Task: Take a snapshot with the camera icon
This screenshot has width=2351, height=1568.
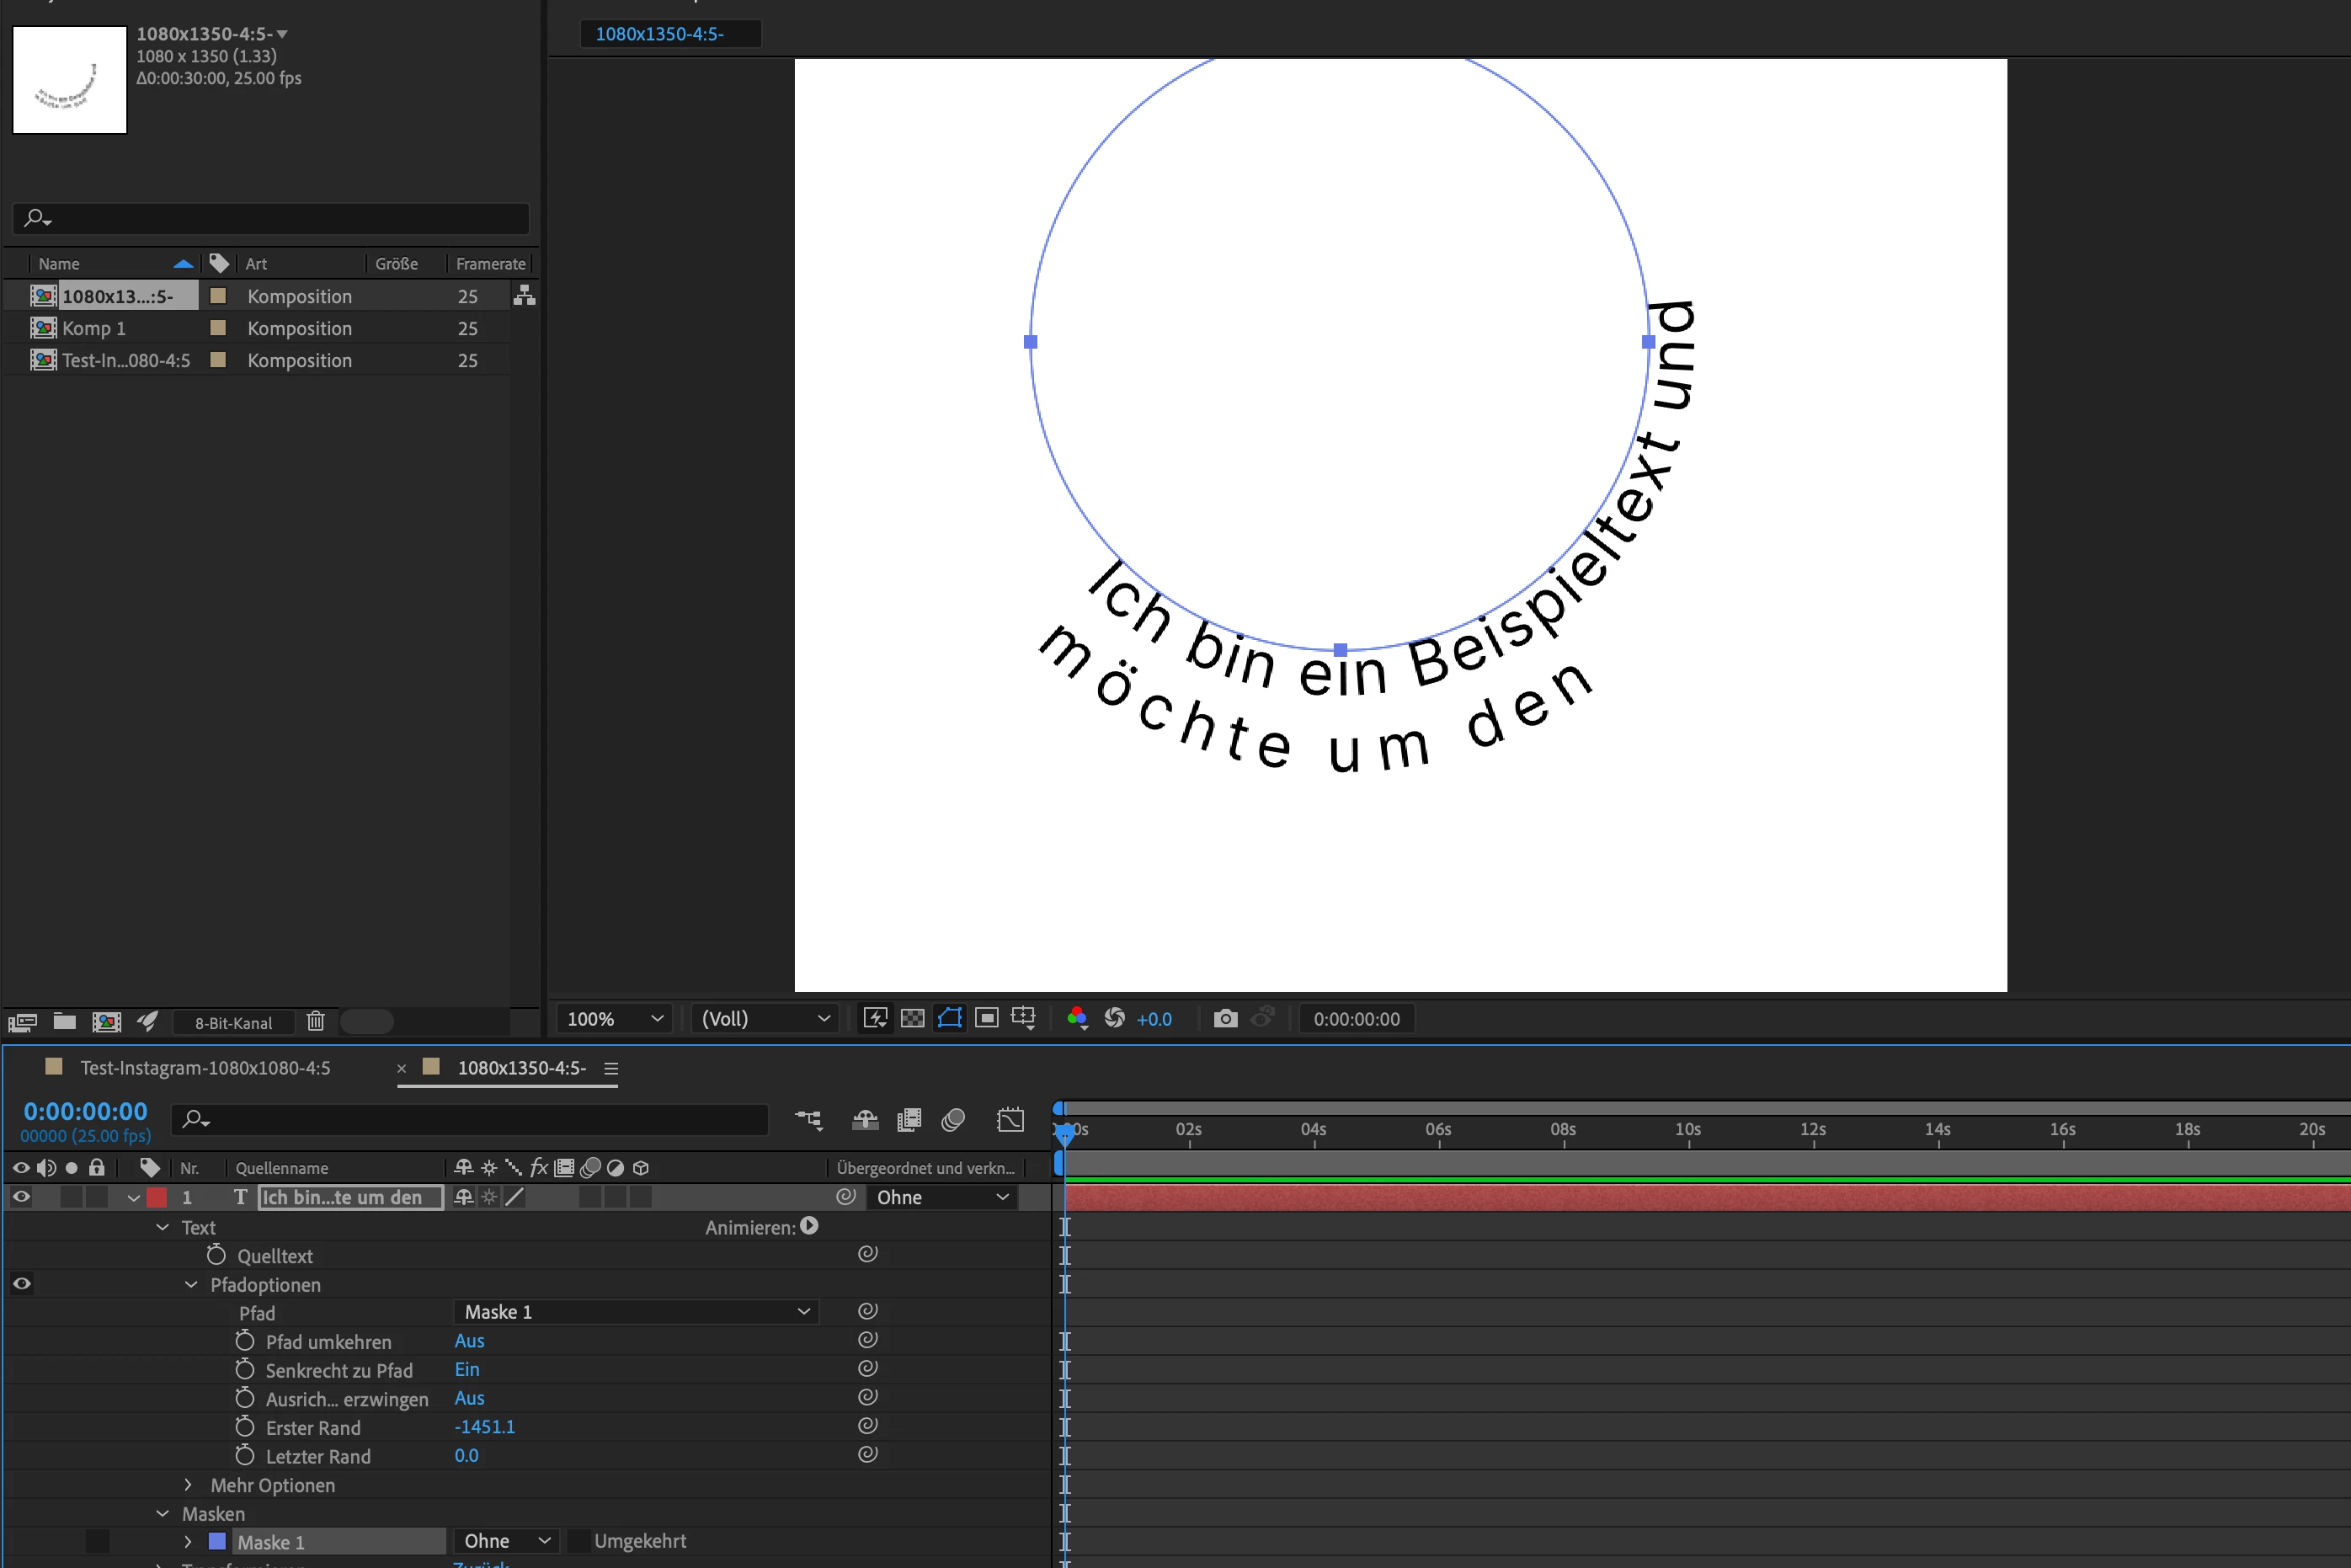Action: 1225,1018
